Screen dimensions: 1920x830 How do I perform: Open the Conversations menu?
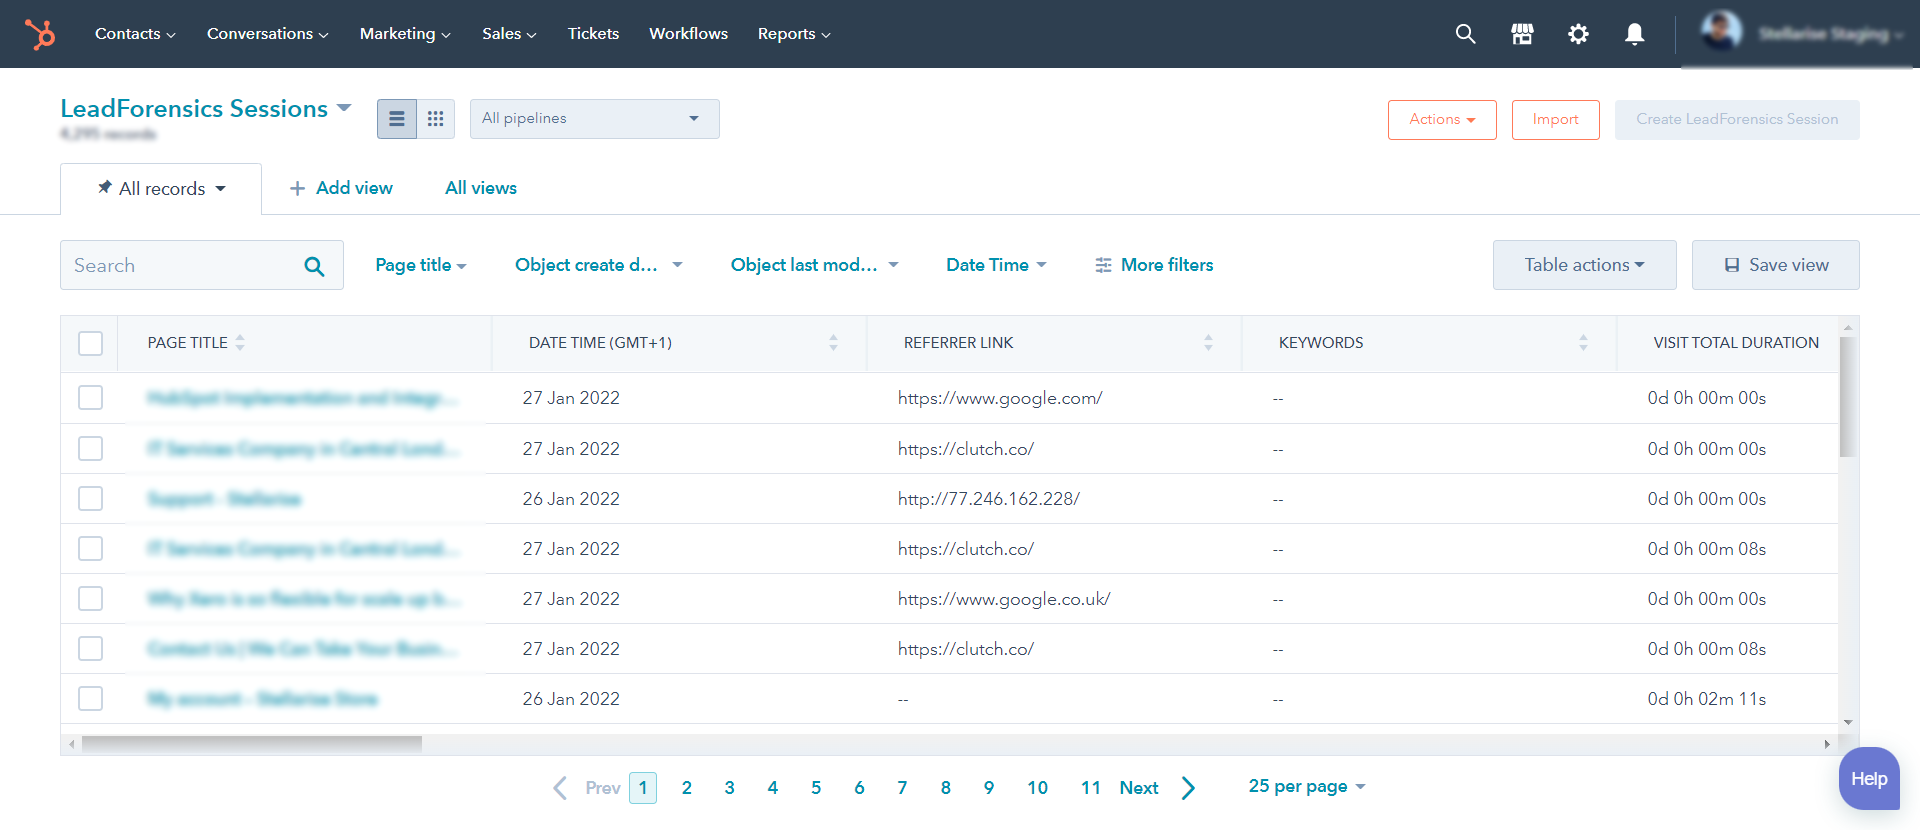pos(267,34)
